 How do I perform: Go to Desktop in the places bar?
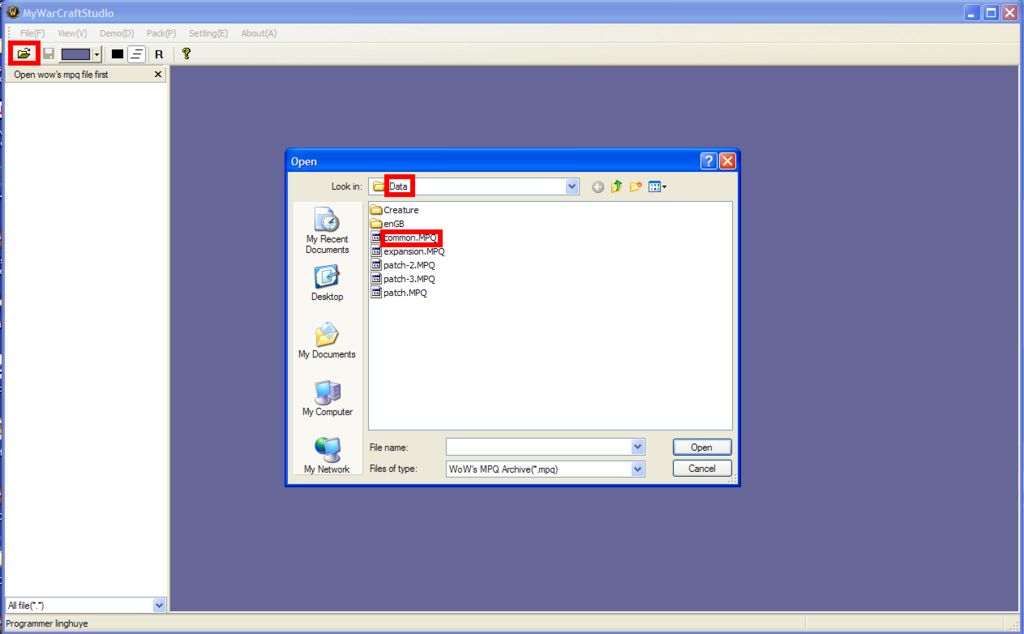click(x=327, y=283)
